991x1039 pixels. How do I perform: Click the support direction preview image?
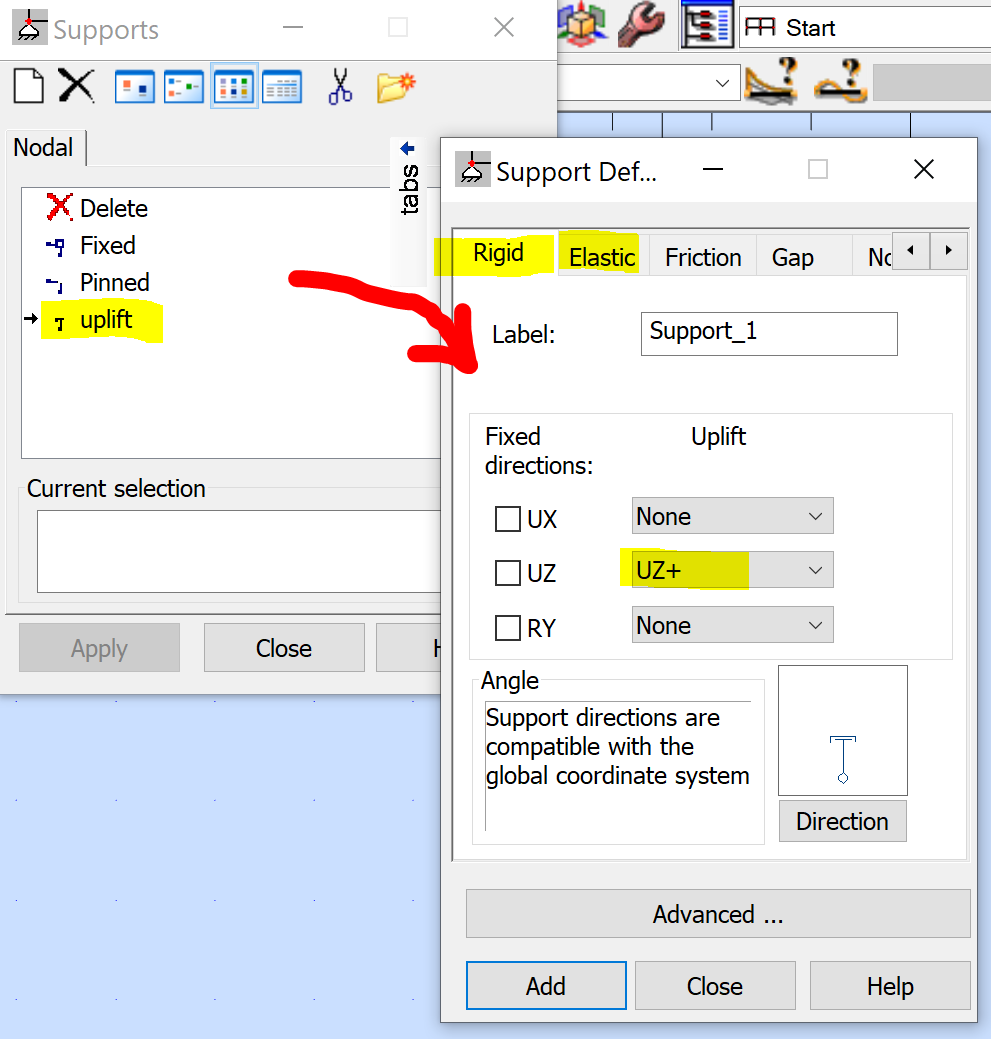(x=843, y=730)
